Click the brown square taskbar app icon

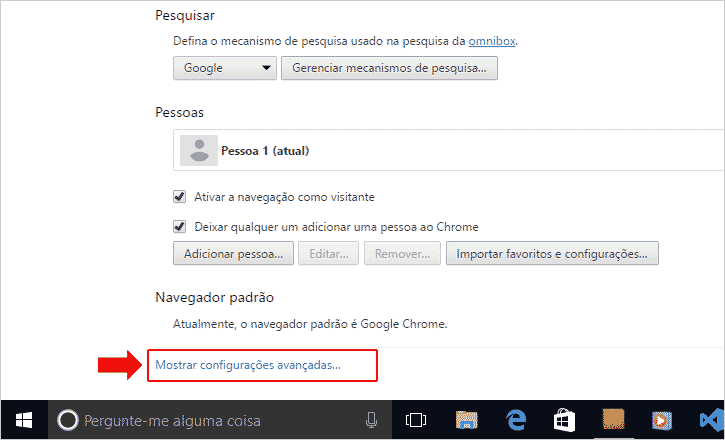tap(613, 421)
